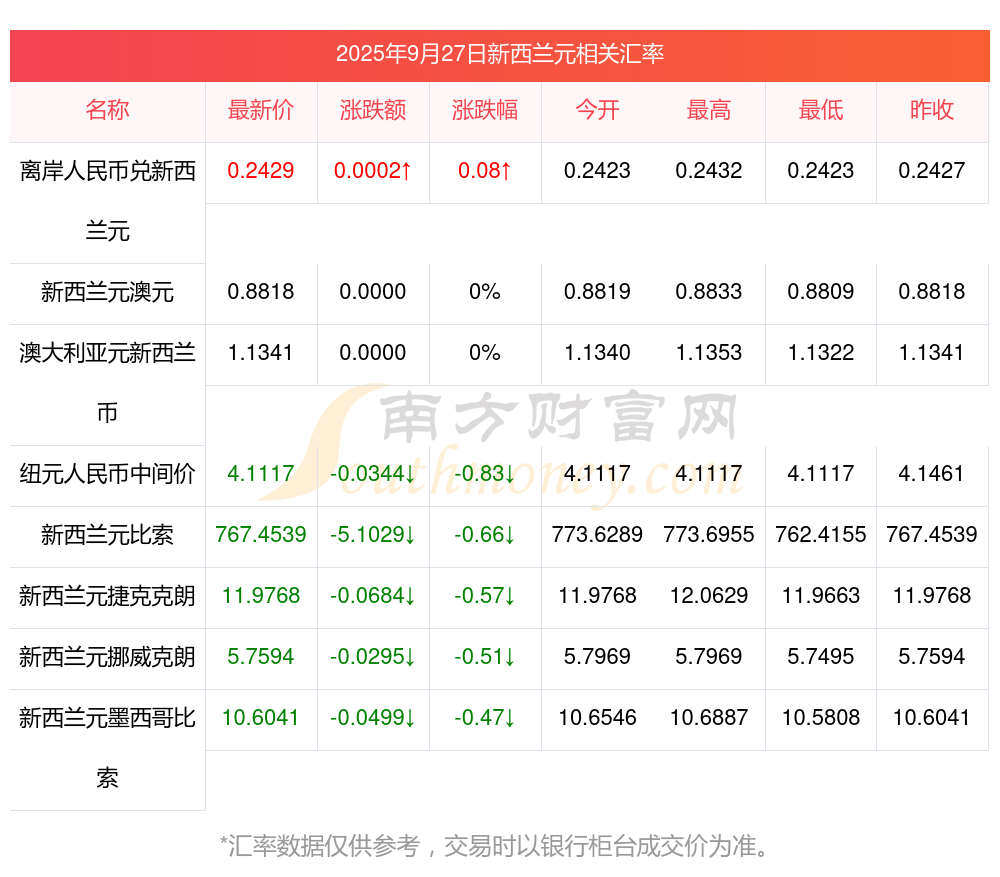Click the 昨收 column header
The width and height of the screenshot is (1000, 877).
tap(932, 110)
